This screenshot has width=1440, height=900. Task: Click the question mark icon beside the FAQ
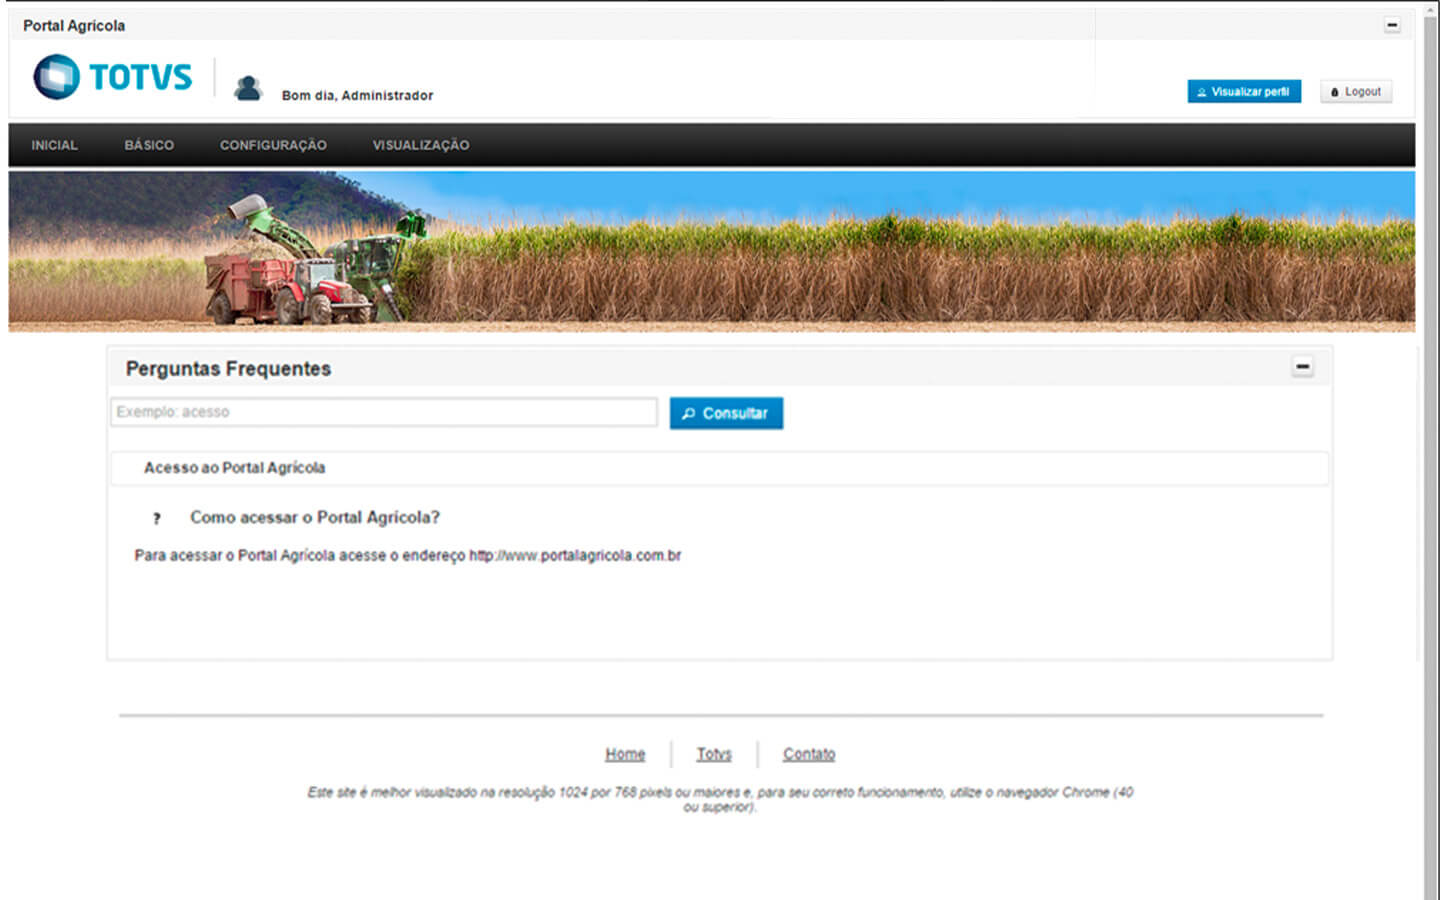156,518
